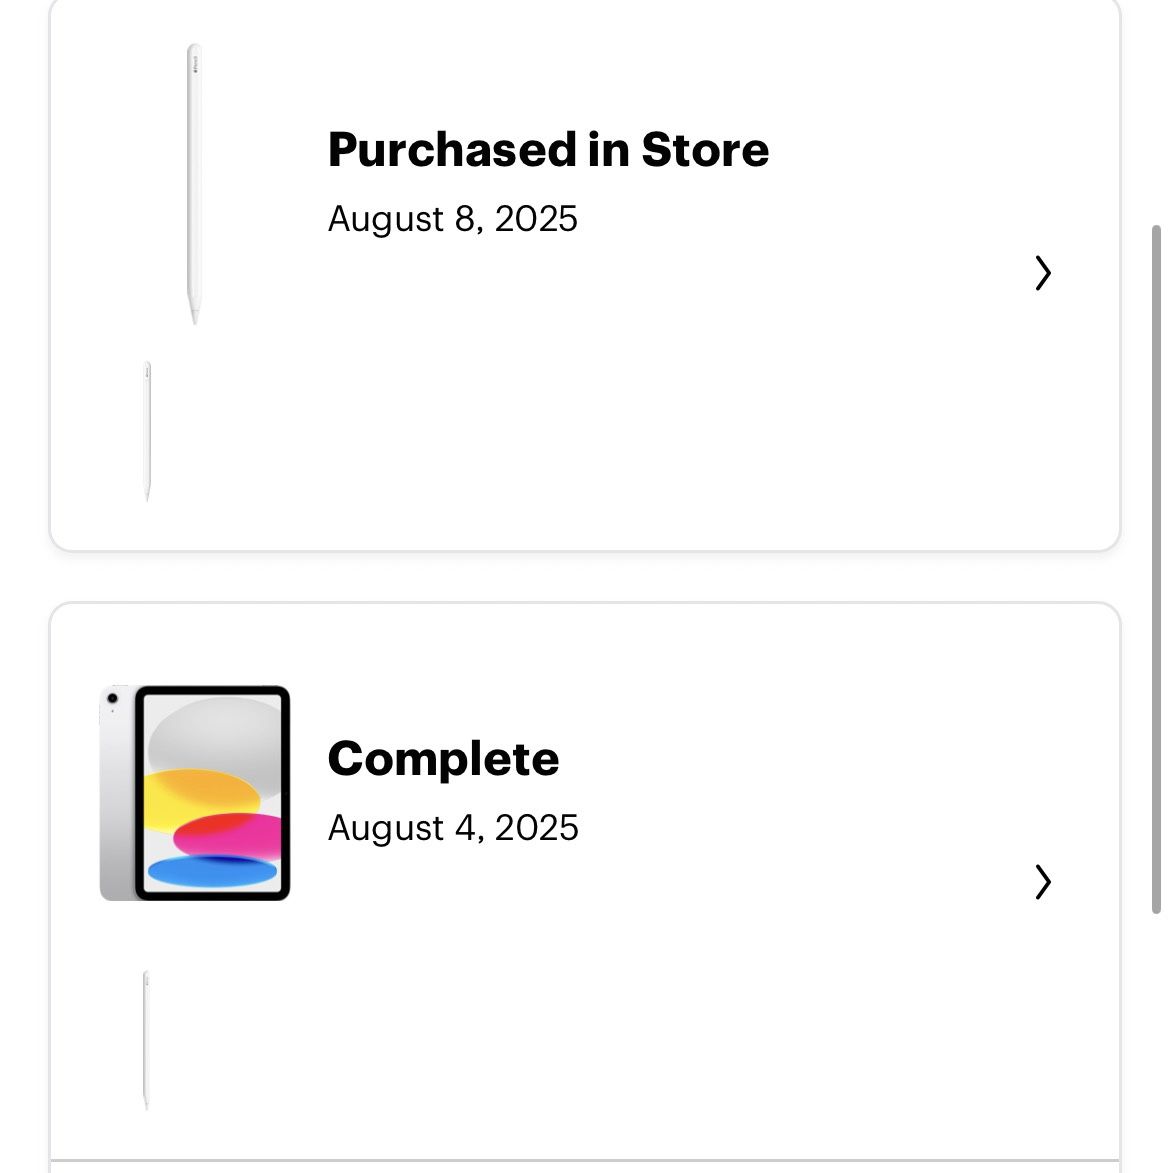
Task: Open the iPad product thumbnail
Action: pyautogui.click(x=195, y=793)
